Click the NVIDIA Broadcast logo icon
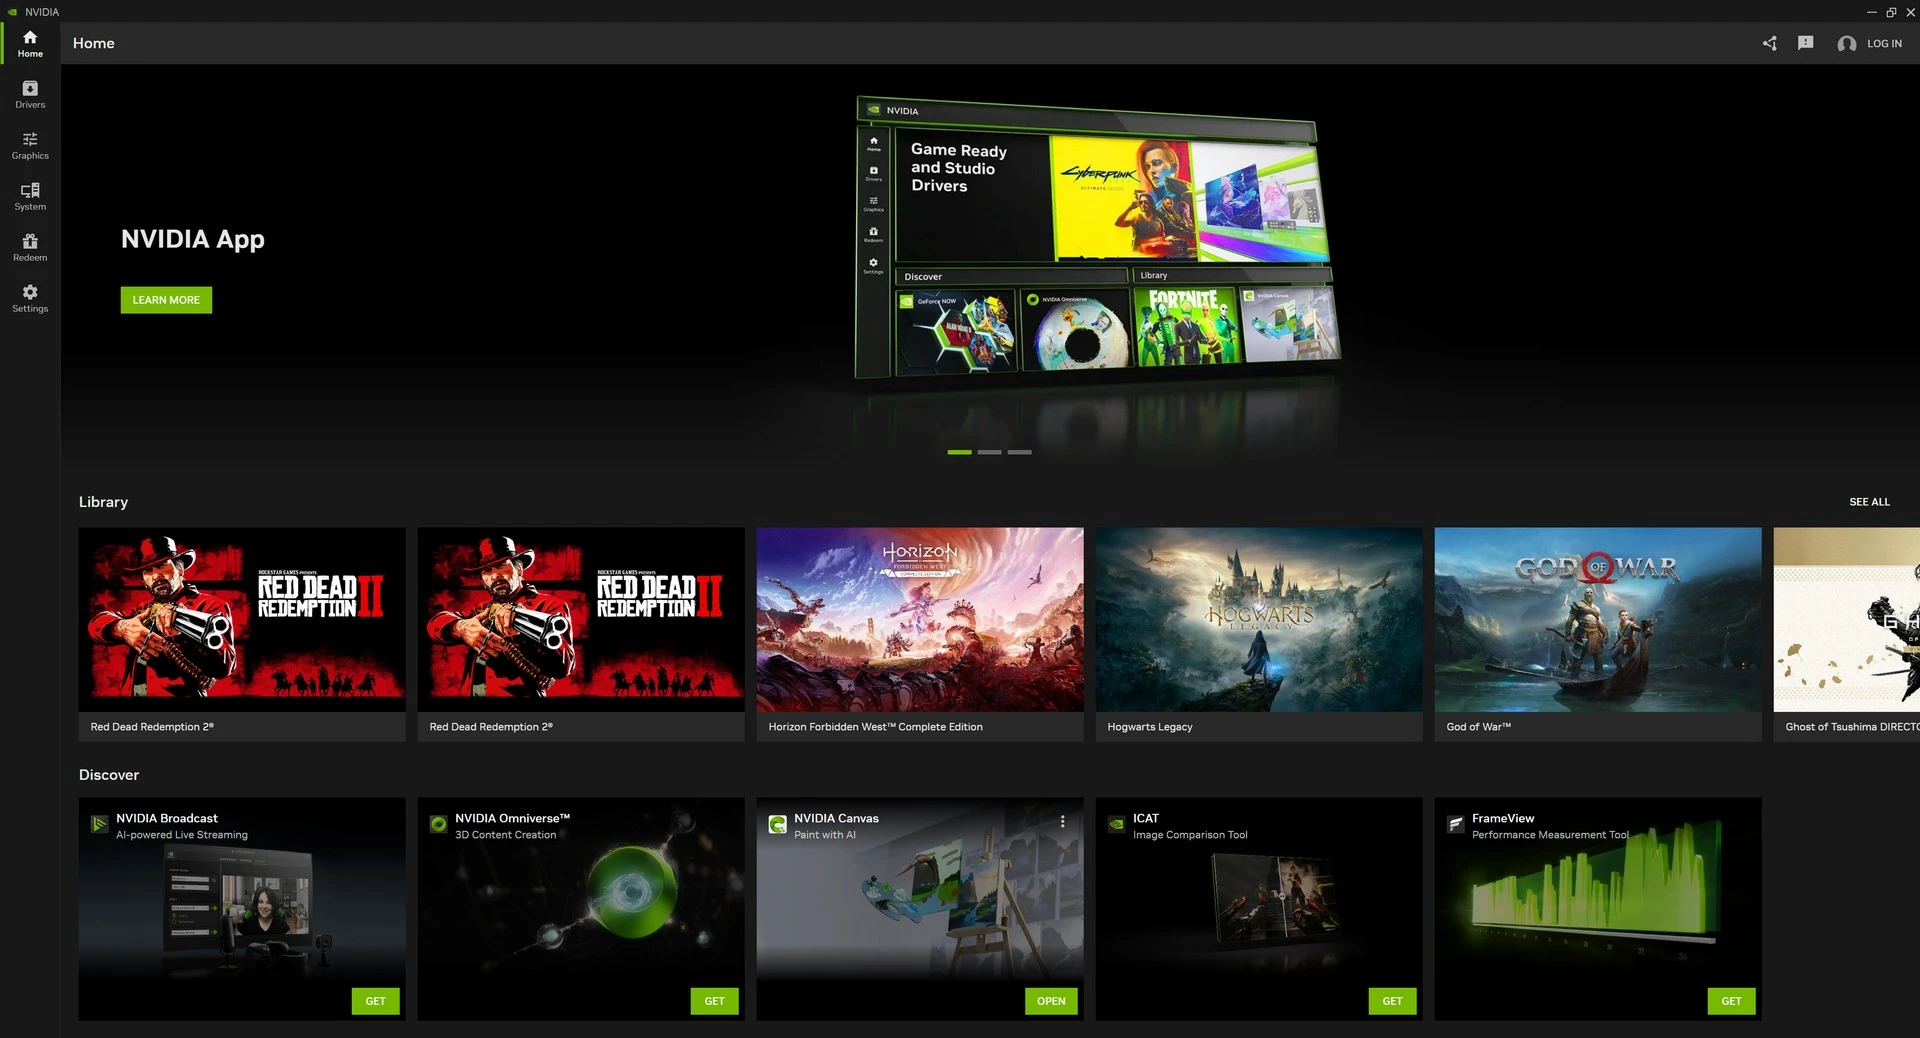The height and width of the screenshot is (1038, 1920). (99, 824)
